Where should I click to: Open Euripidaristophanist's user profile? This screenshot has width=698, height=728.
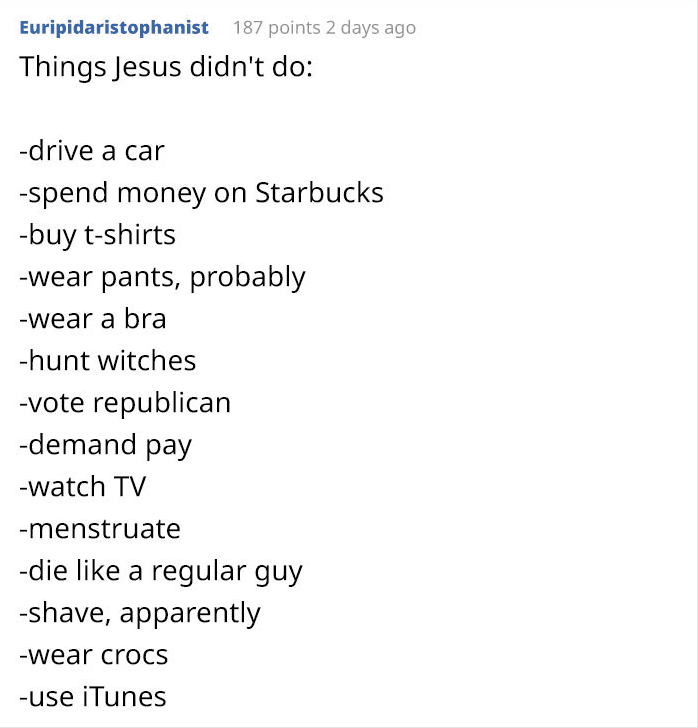point(114,28)
